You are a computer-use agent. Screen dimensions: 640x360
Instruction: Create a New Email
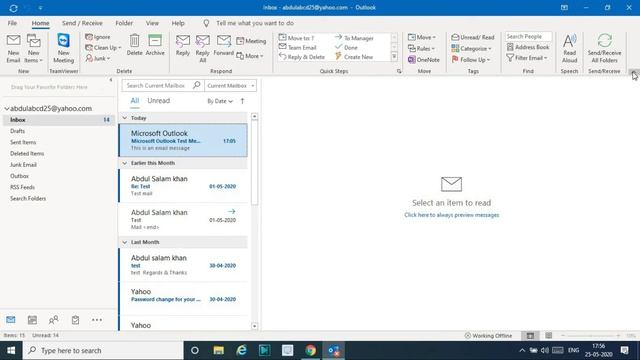point(13,49)
